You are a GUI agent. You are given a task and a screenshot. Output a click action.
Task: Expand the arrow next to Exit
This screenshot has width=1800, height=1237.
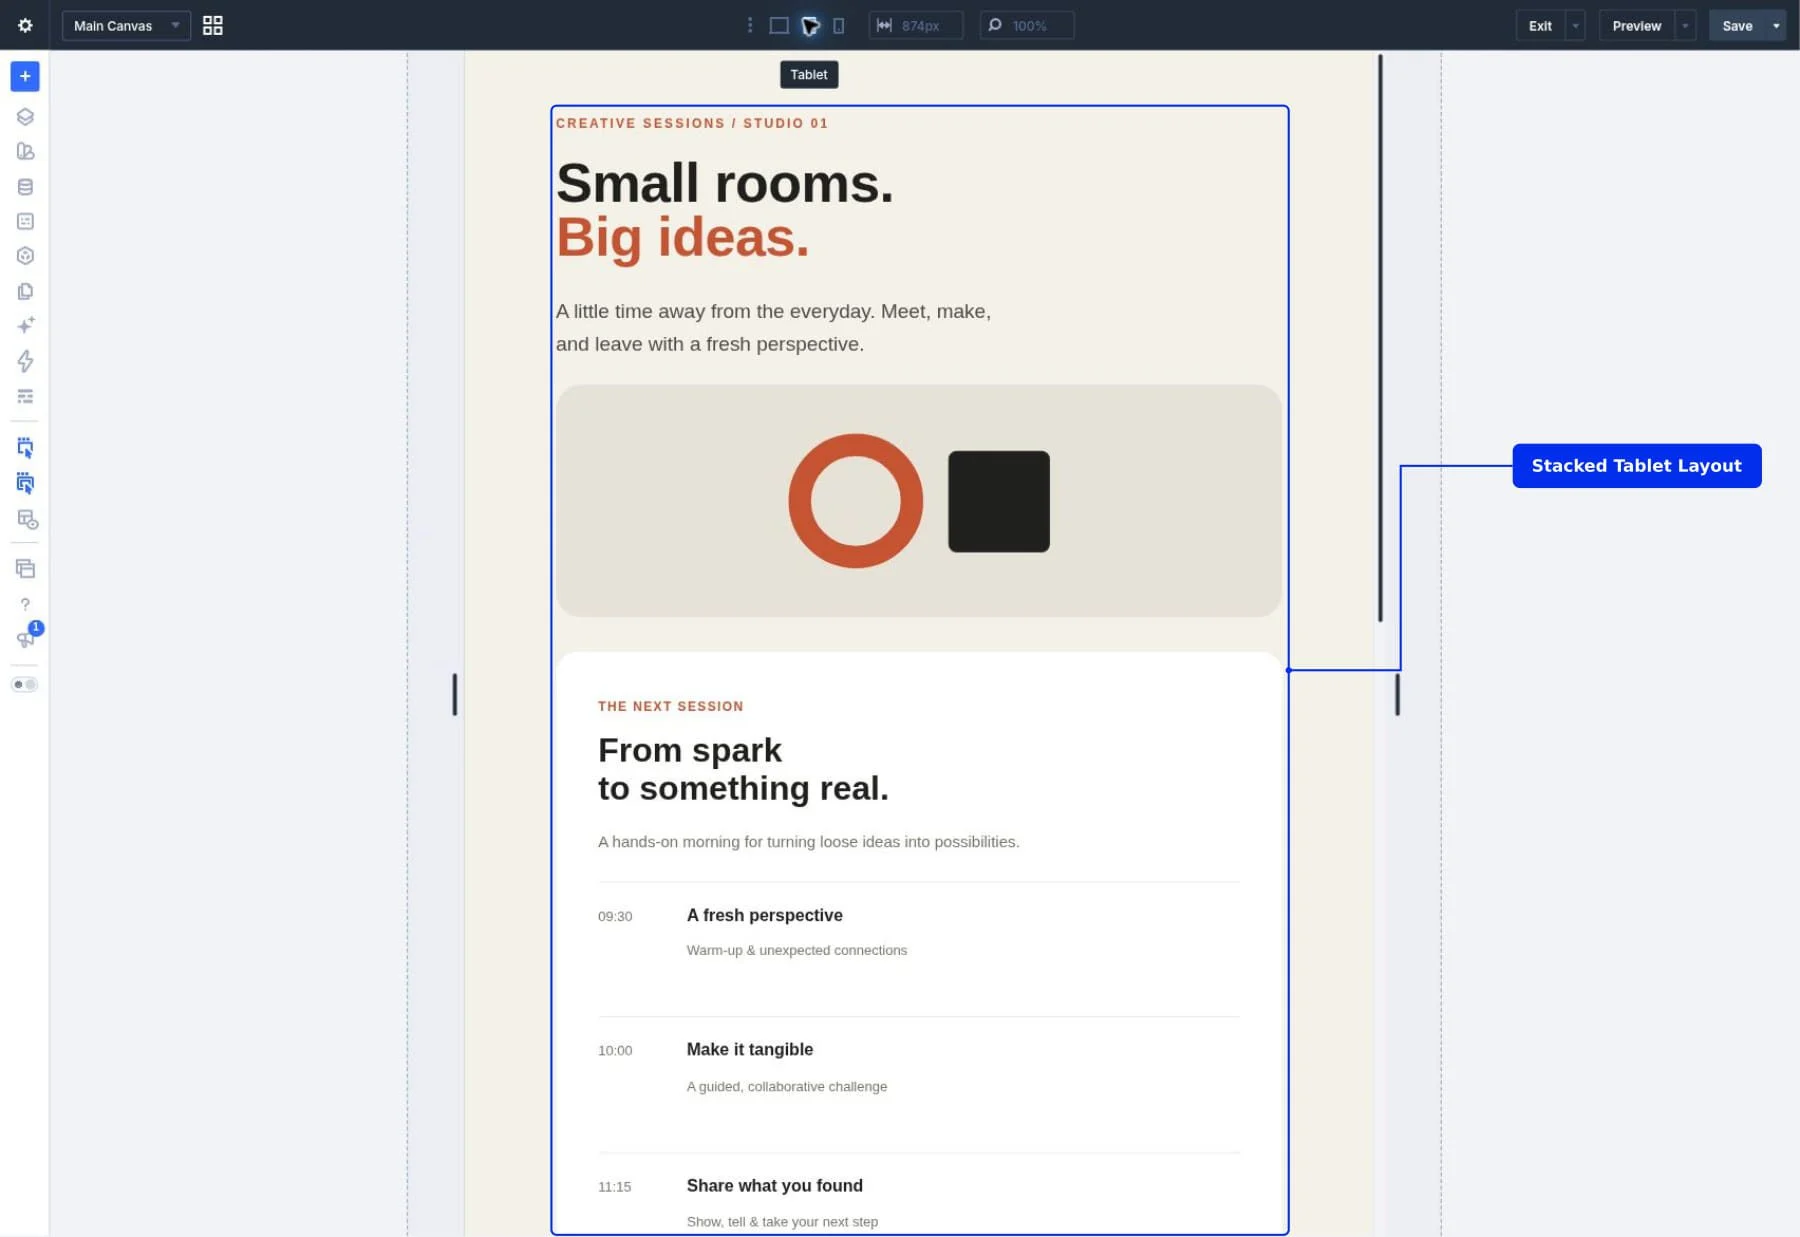point(1575,25)
